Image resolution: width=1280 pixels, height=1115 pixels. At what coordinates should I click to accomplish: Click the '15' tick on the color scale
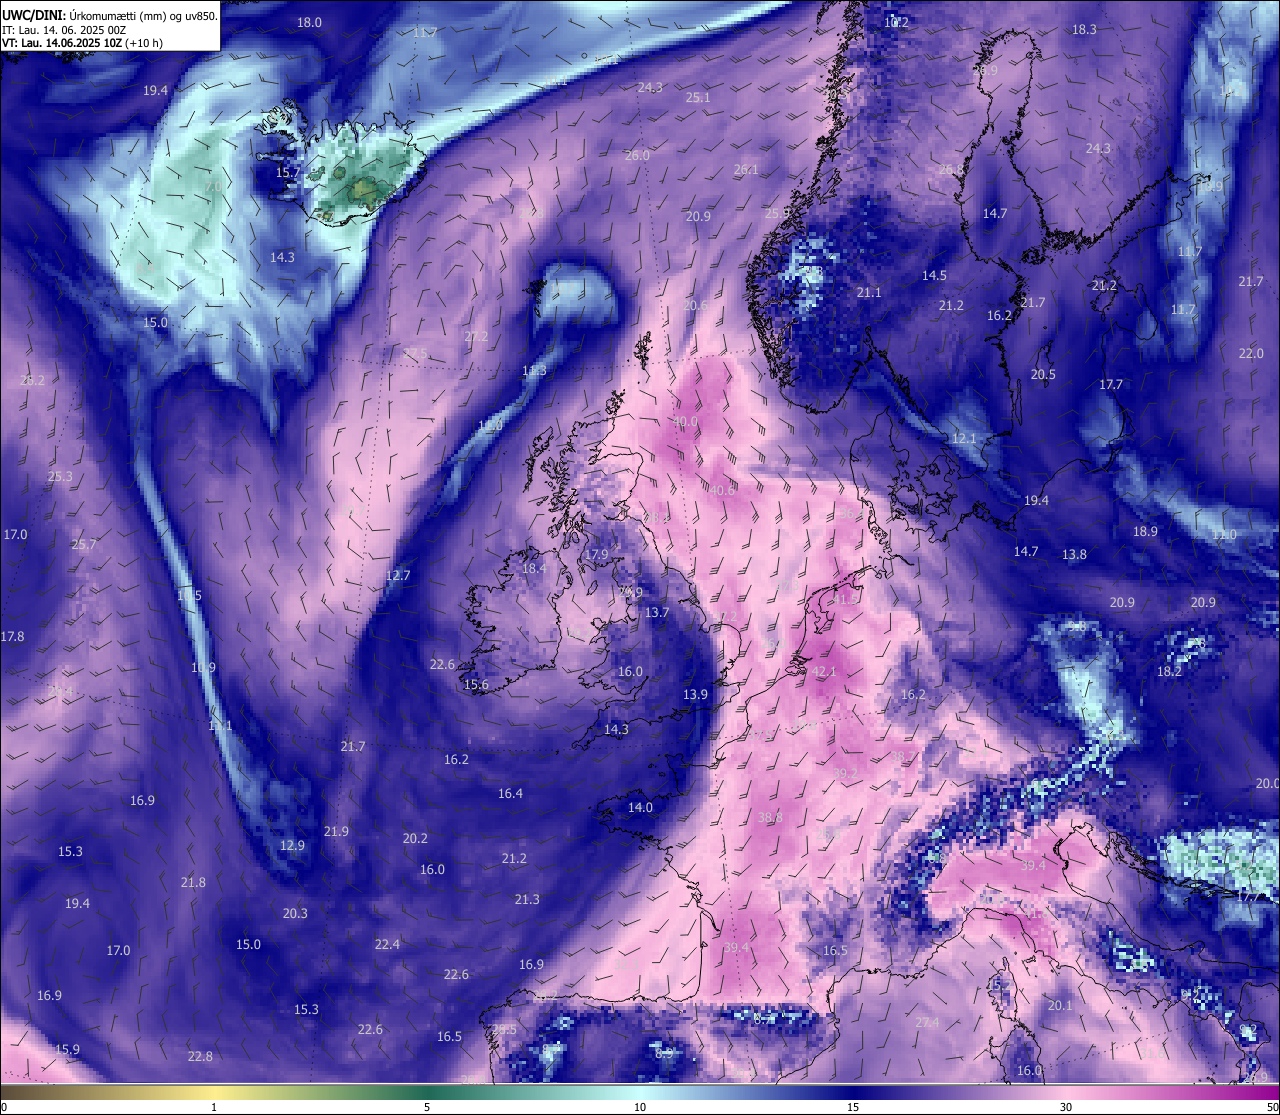pyautogui.click(x=853, y=1107)
